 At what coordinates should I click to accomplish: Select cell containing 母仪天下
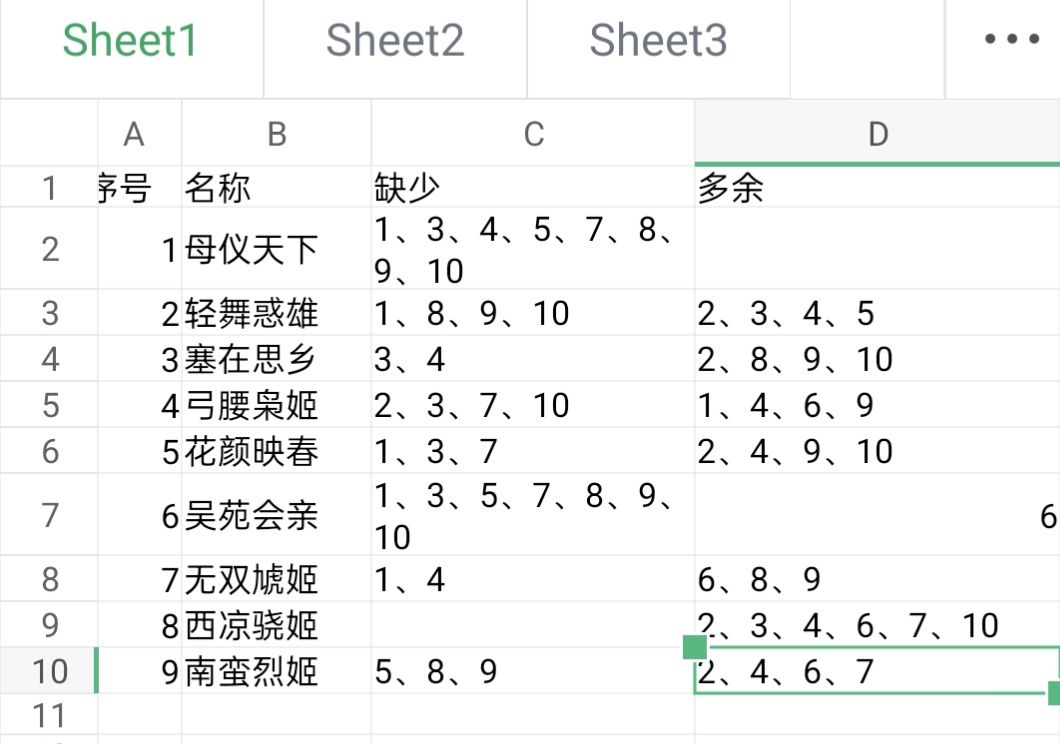[276, 249]
